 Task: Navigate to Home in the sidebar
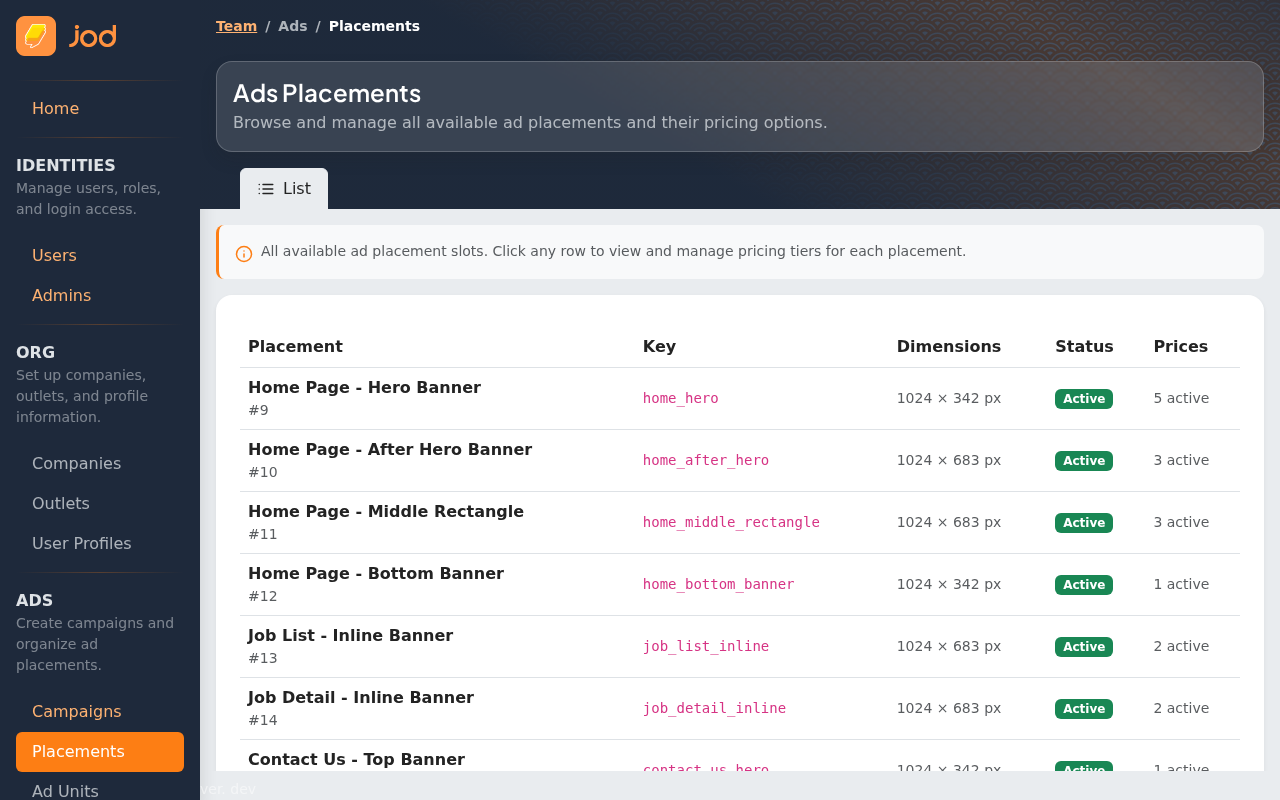pos(56,108)
